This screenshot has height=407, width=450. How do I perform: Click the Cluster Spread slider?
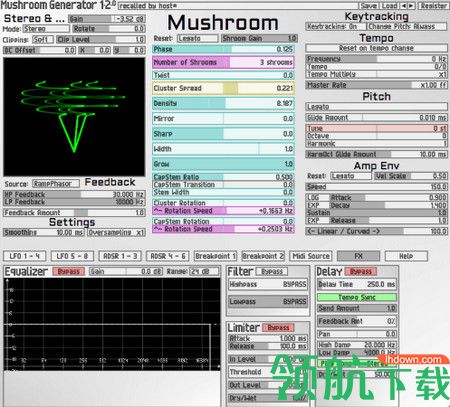click(x=223, y=88)
